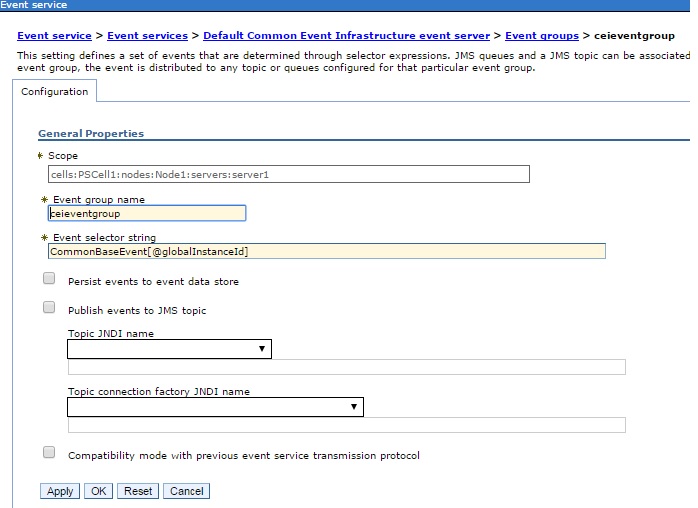This screenshot has width=698, height=508.
Task: Go to Event services breadcrumb link
Action: 147,36
